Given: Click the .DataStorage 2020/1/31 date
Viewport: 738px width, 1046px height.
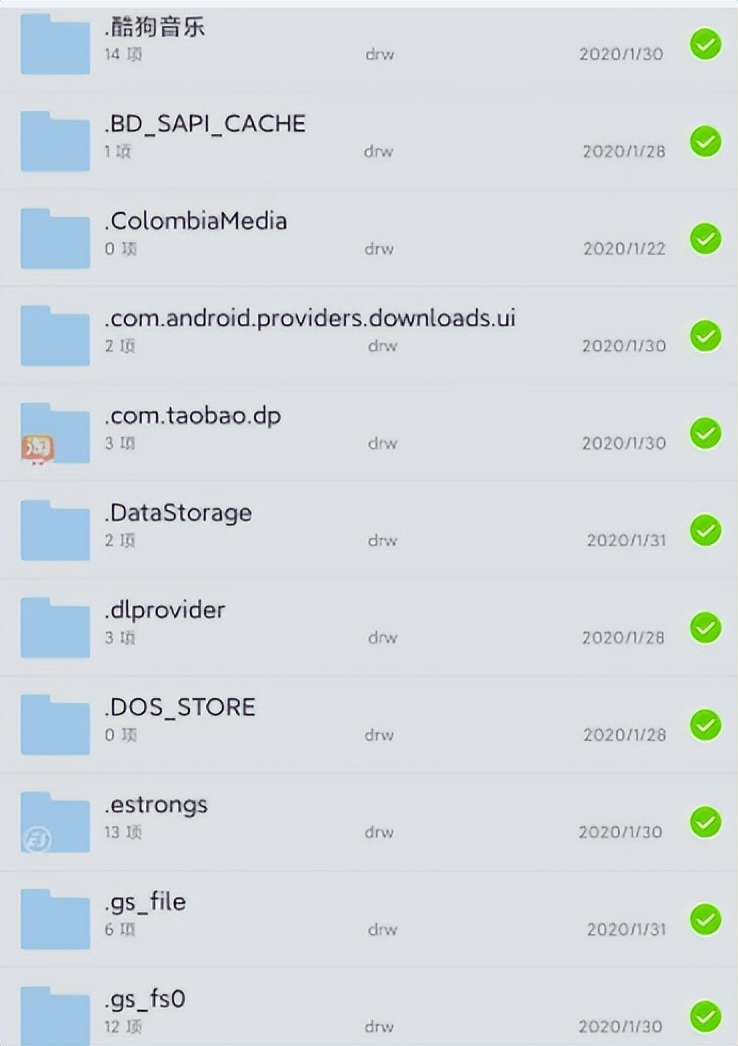Looking at the screenshot, I should (x=627, y=540).
